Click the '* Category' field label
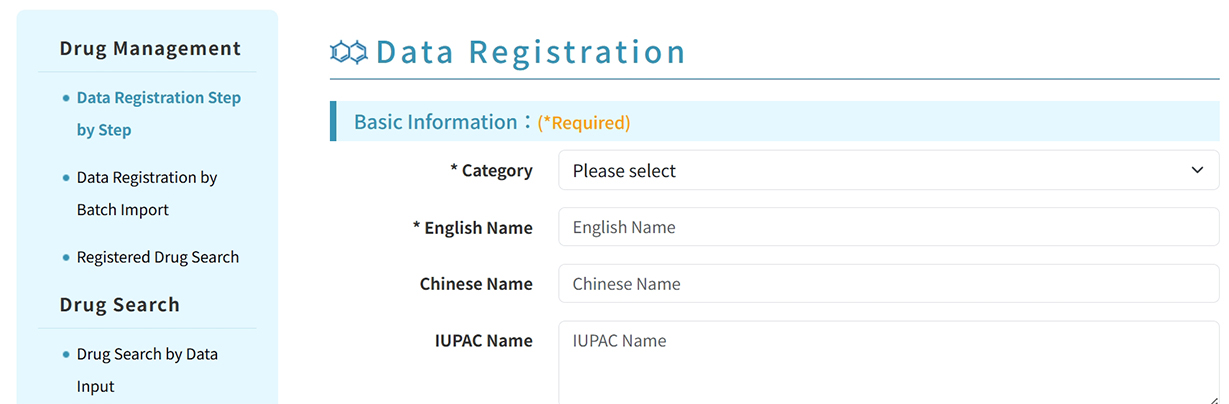 (x=491, y=171)
